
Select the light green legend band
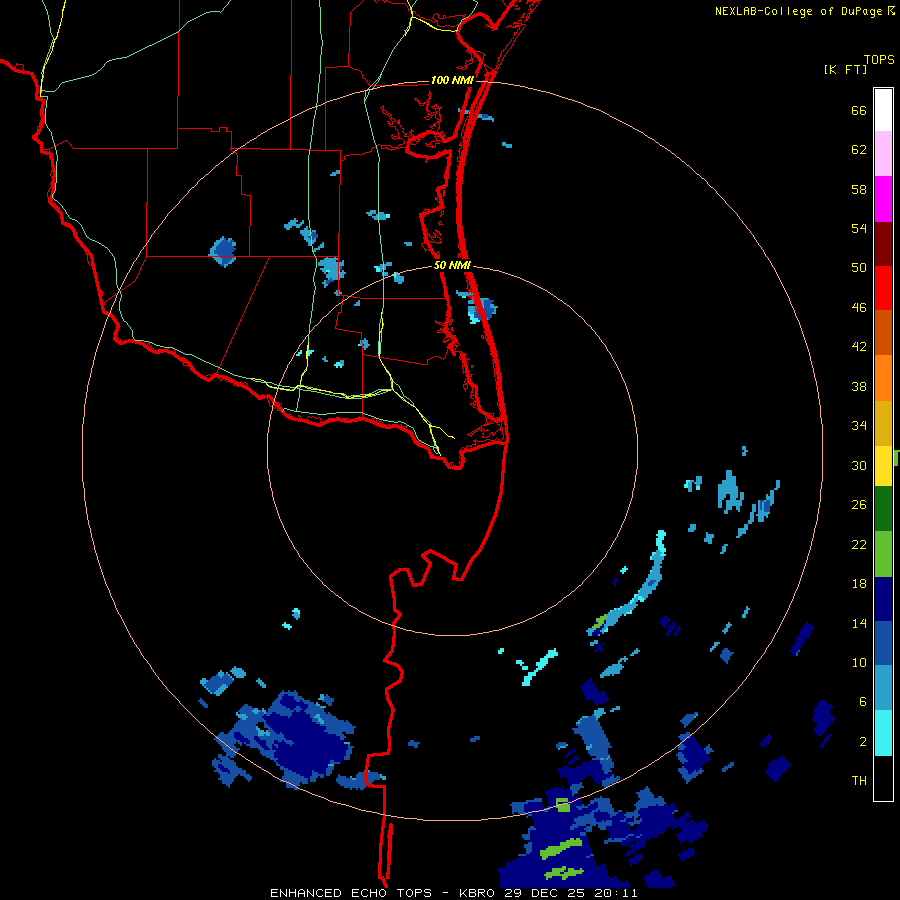point(883,554)
